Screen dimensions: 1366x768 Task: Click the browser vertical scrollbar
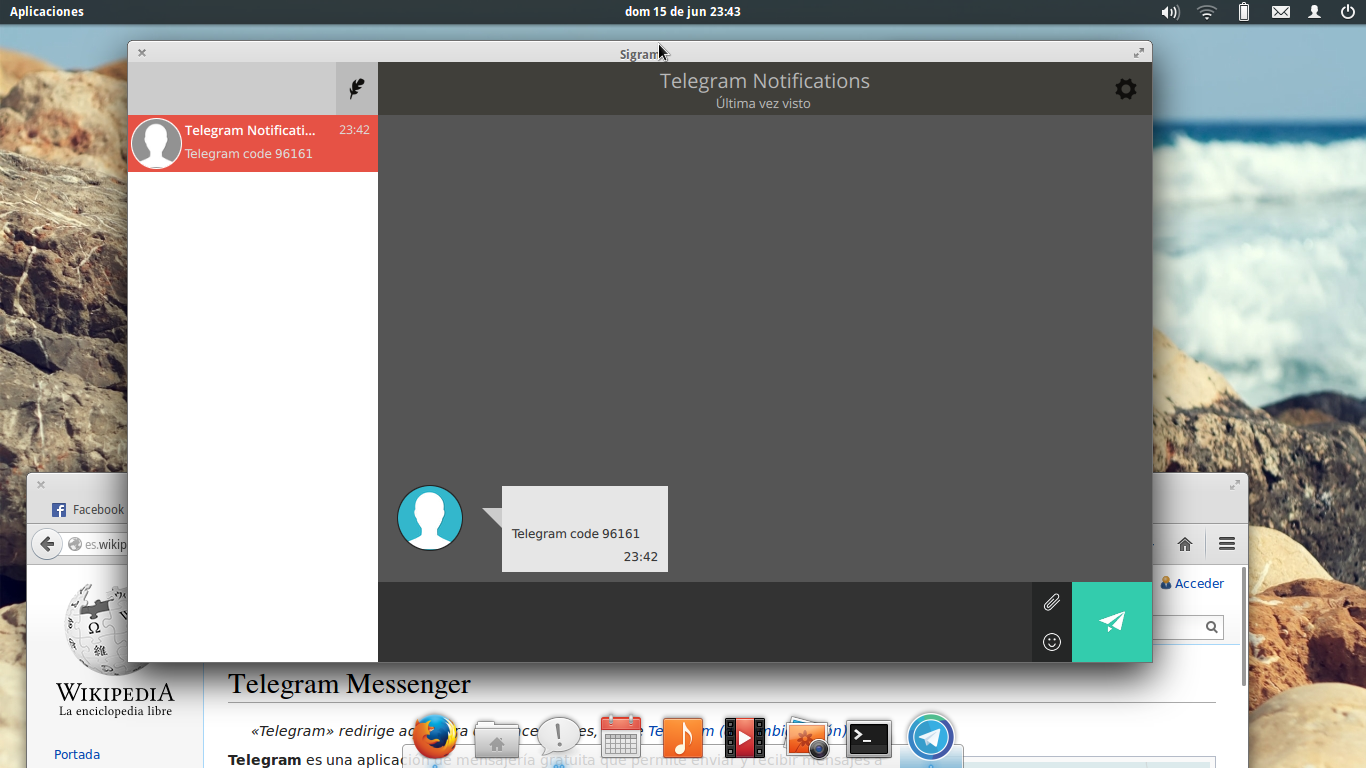(x=1243, y=625)
